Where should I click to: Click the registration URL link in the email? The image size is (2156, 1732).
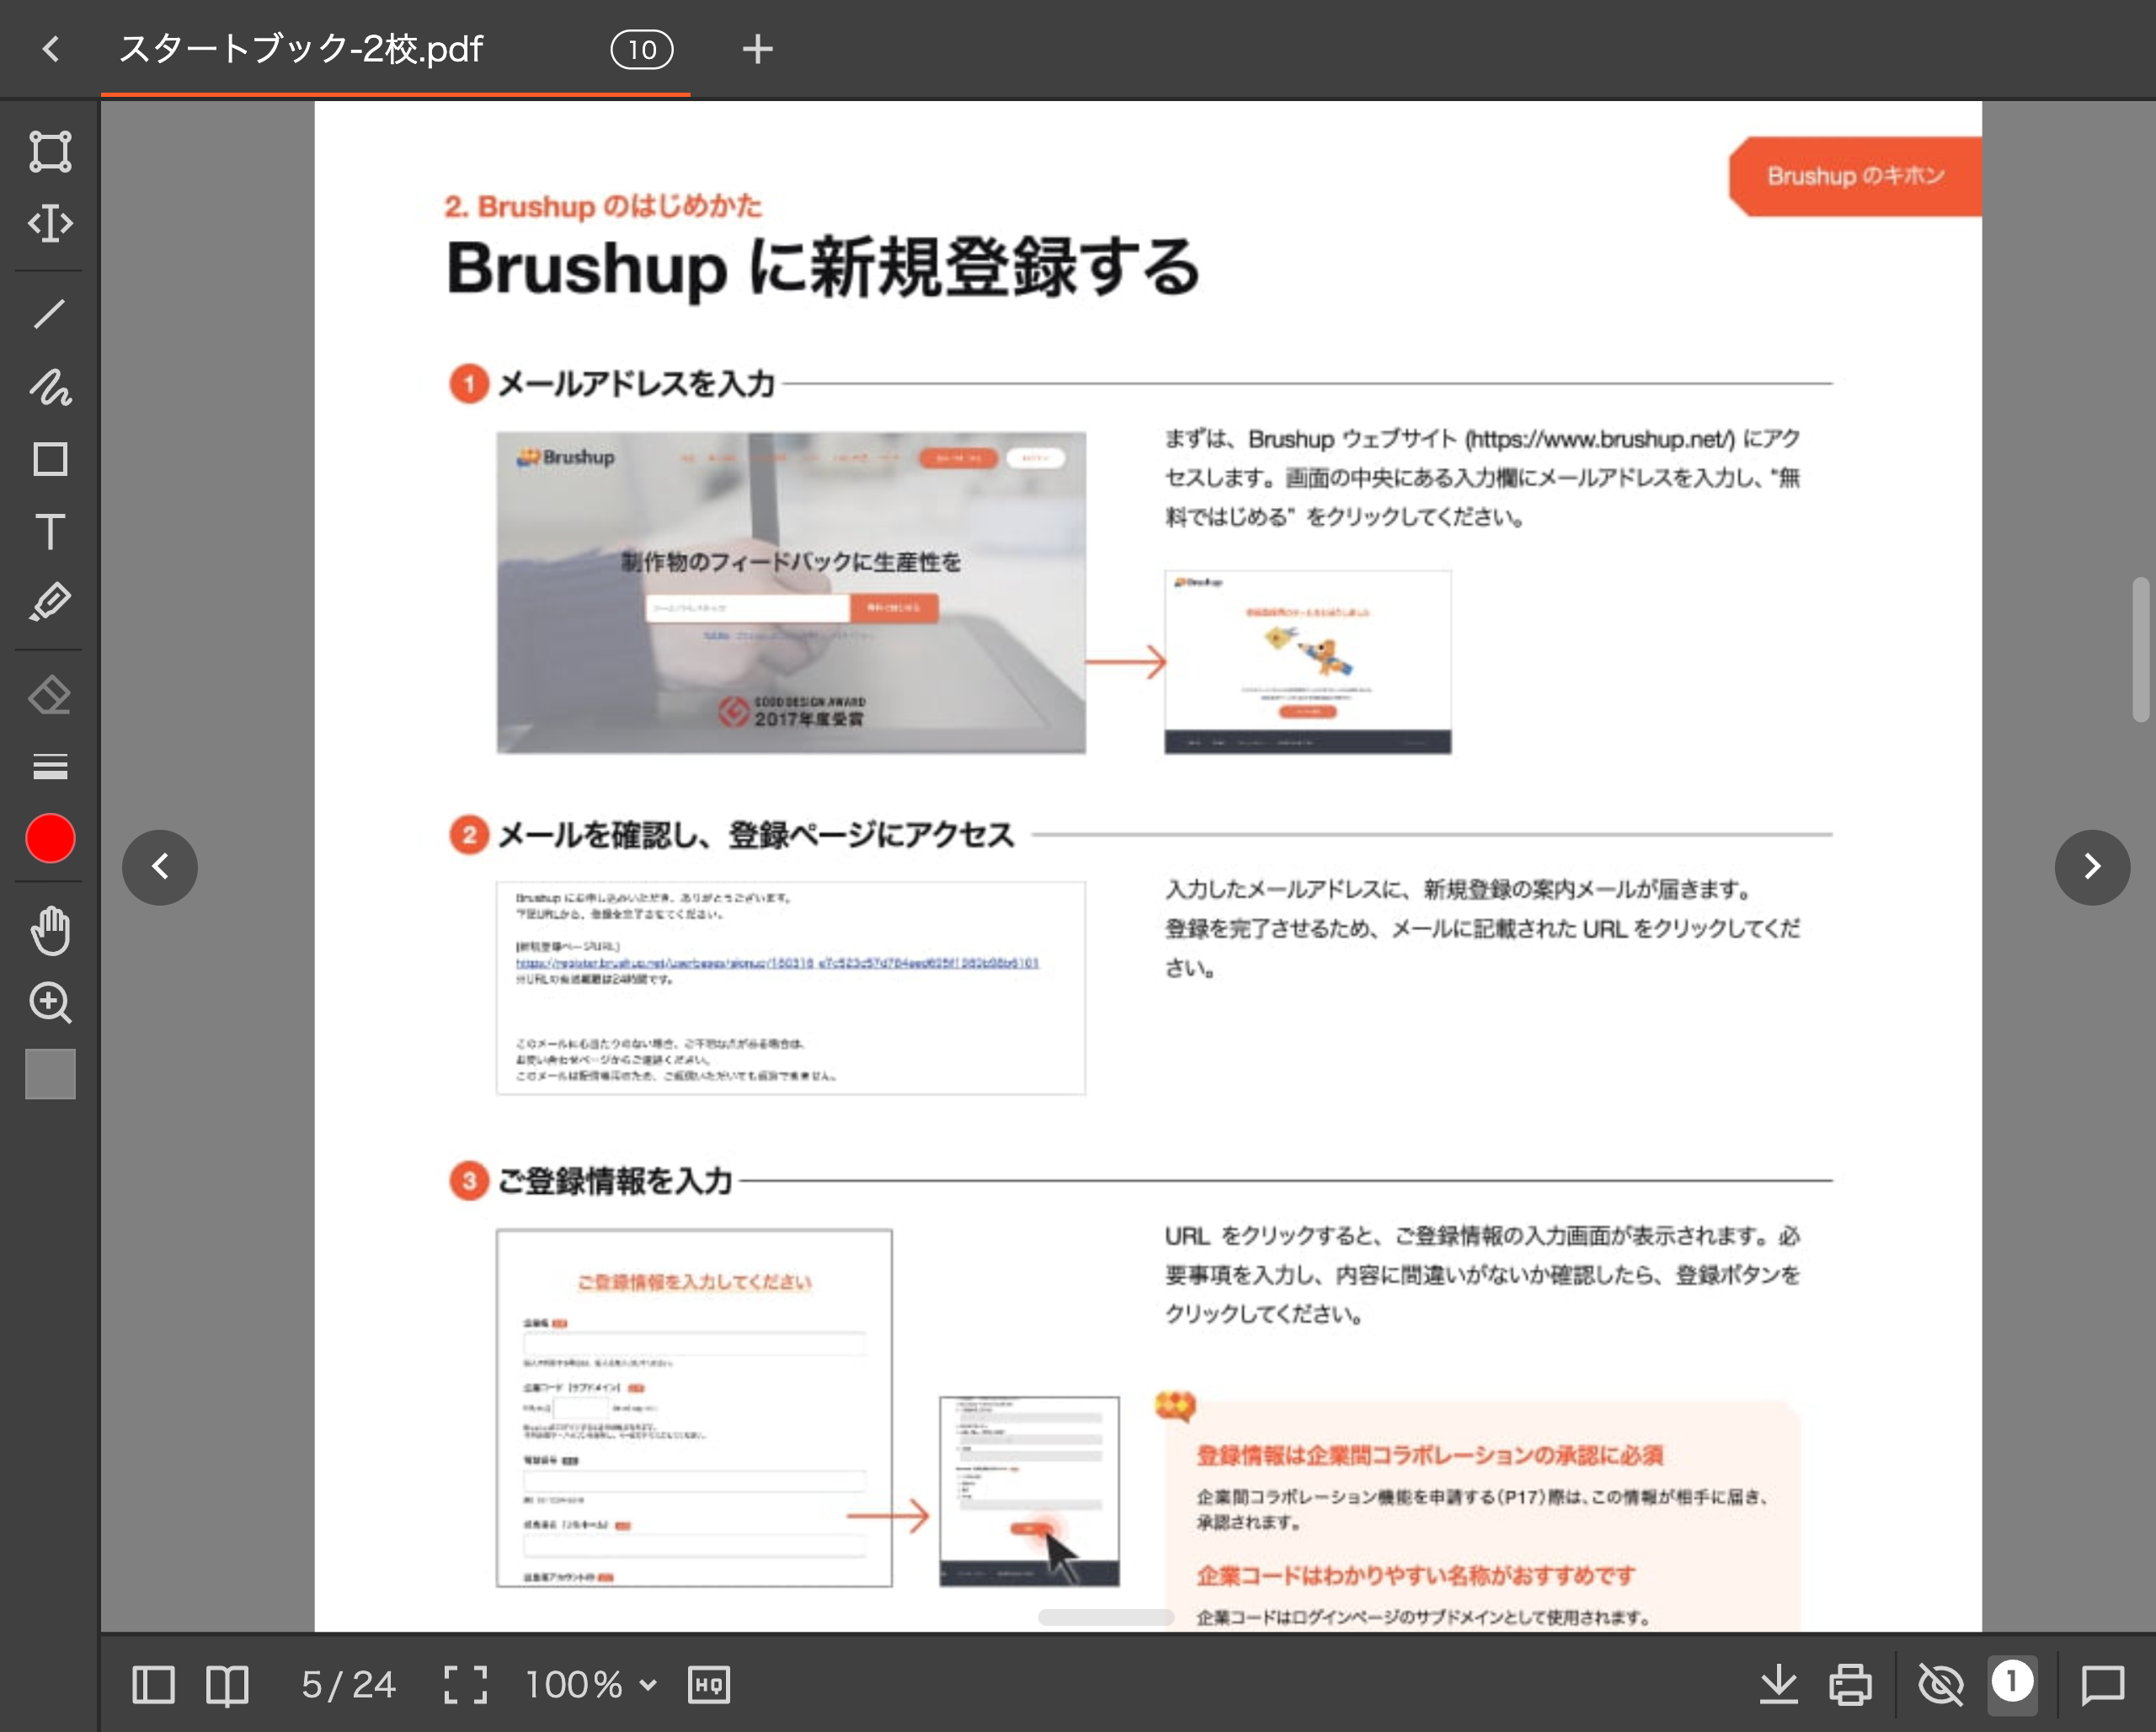point(777,962)
